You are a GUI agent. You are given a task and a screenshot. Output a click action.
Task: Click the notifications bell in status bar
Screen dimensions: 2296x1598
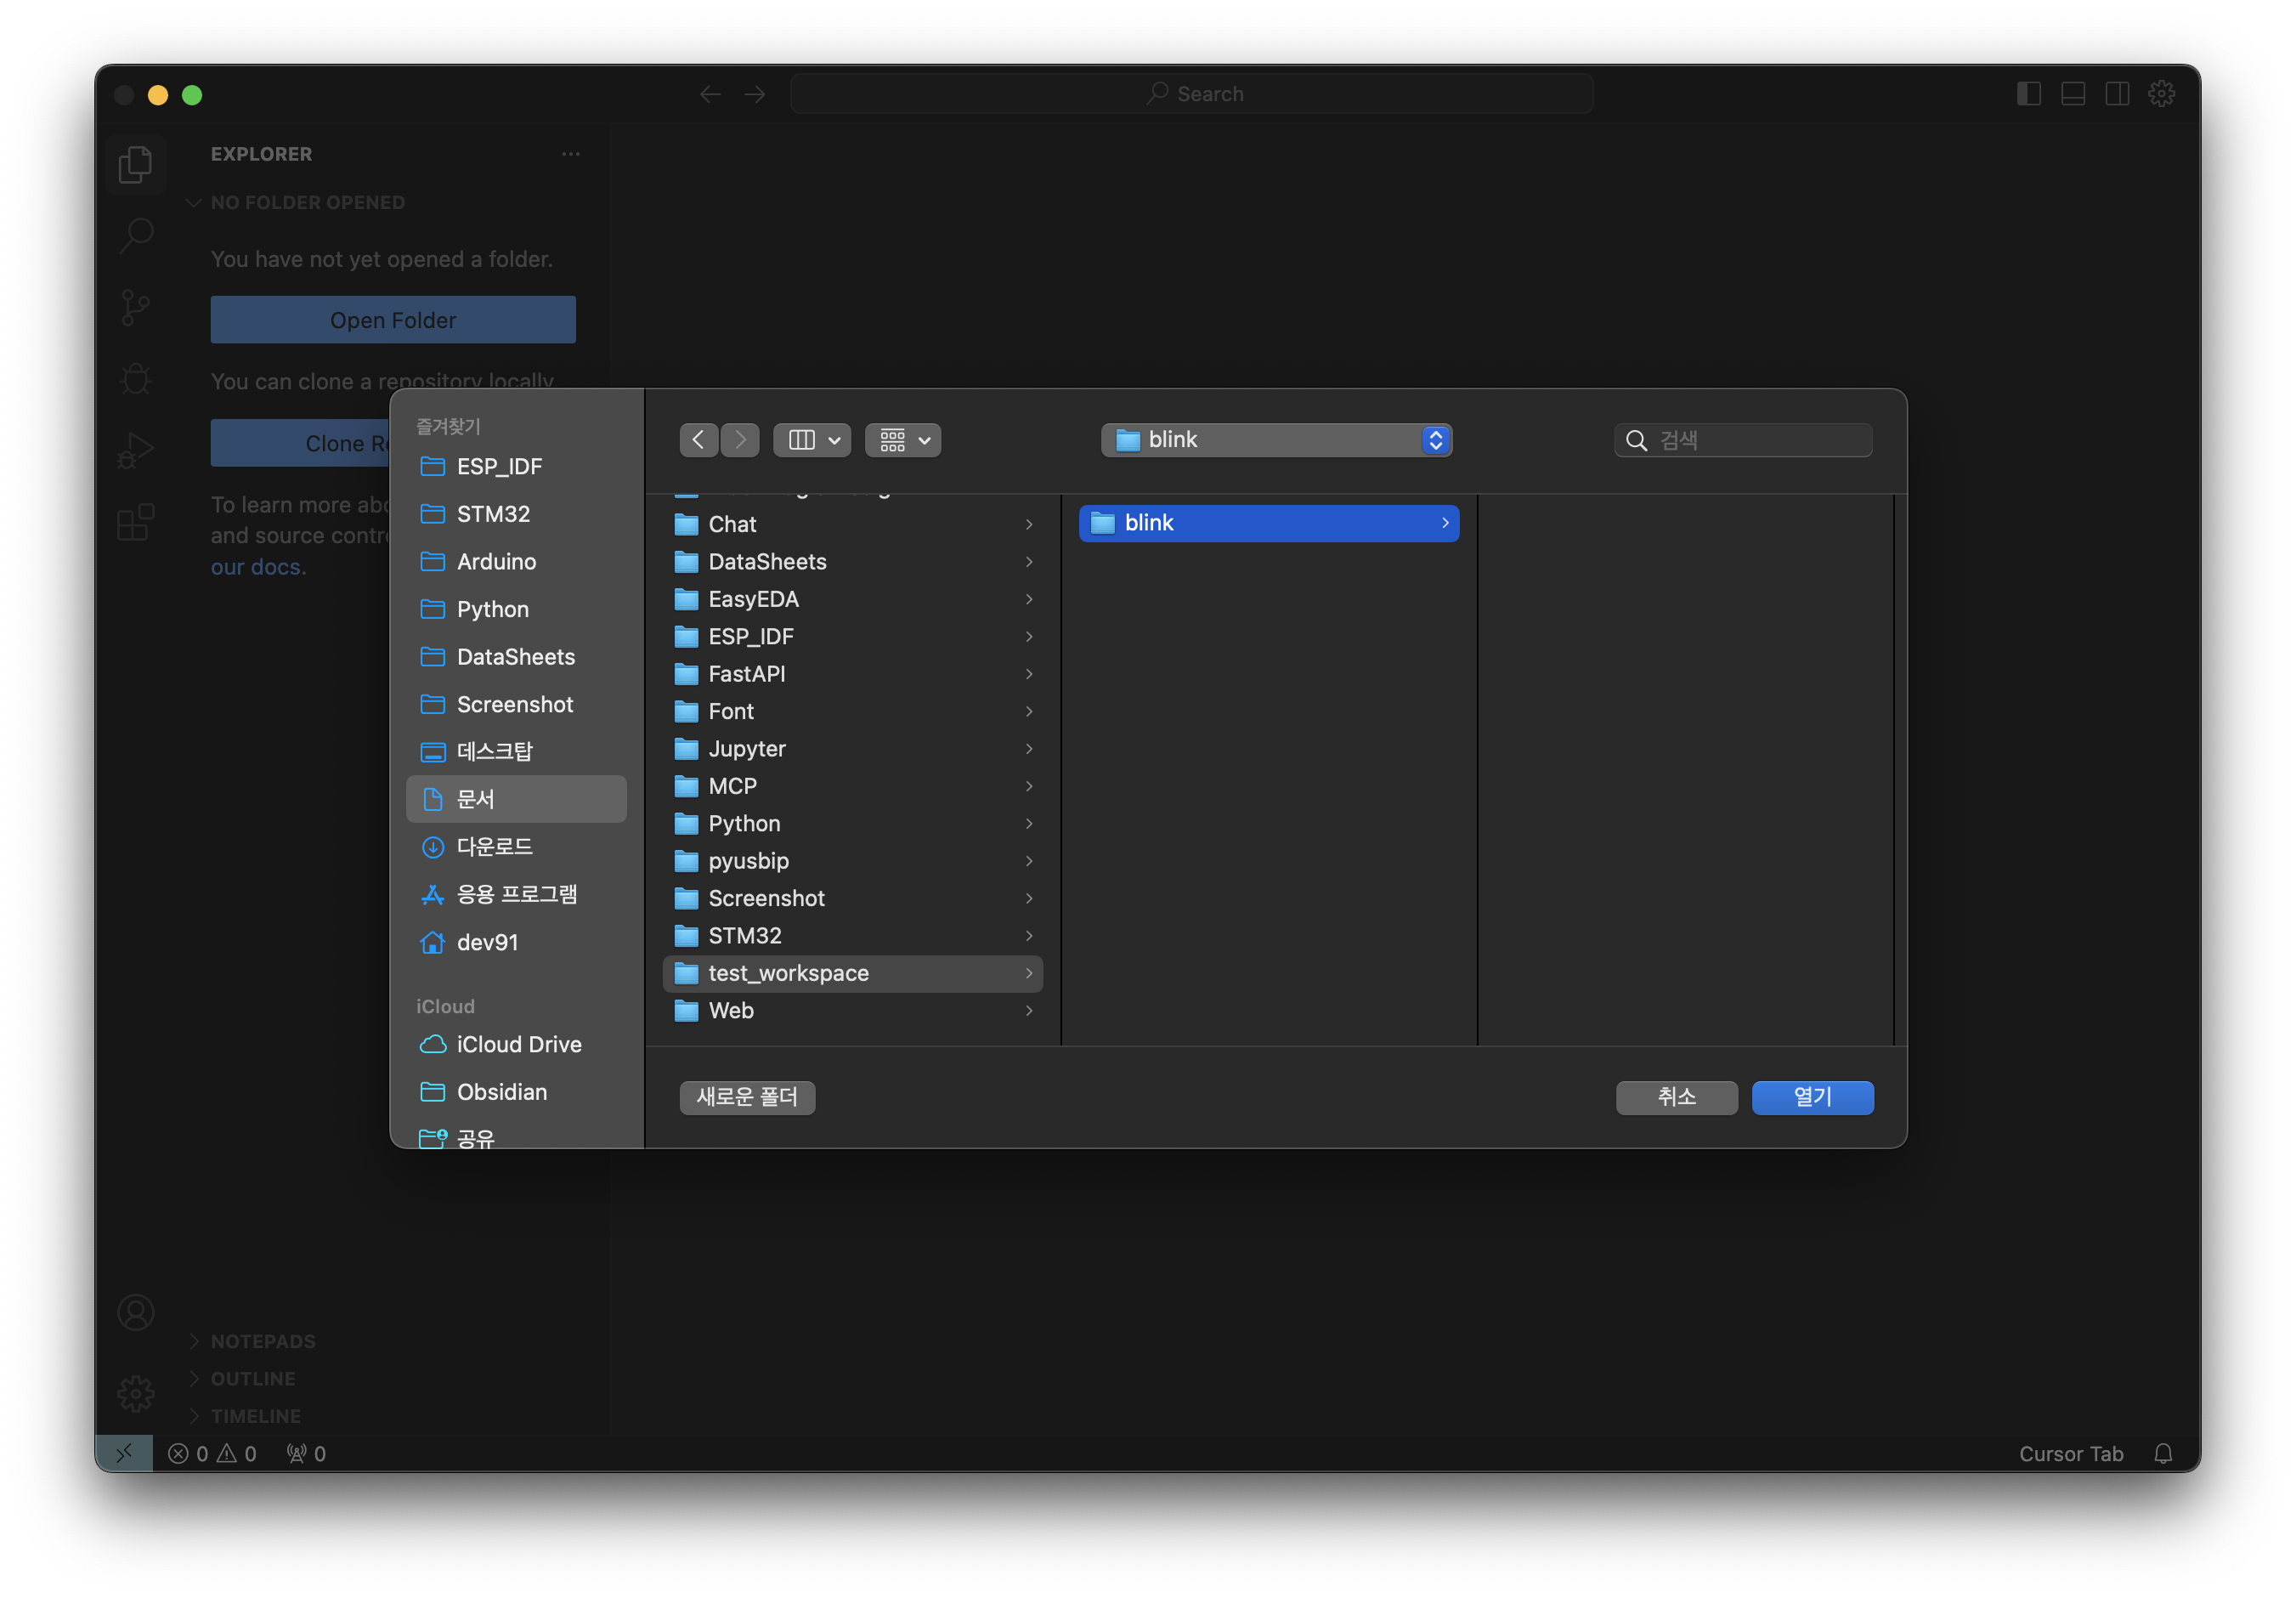2163,1454
